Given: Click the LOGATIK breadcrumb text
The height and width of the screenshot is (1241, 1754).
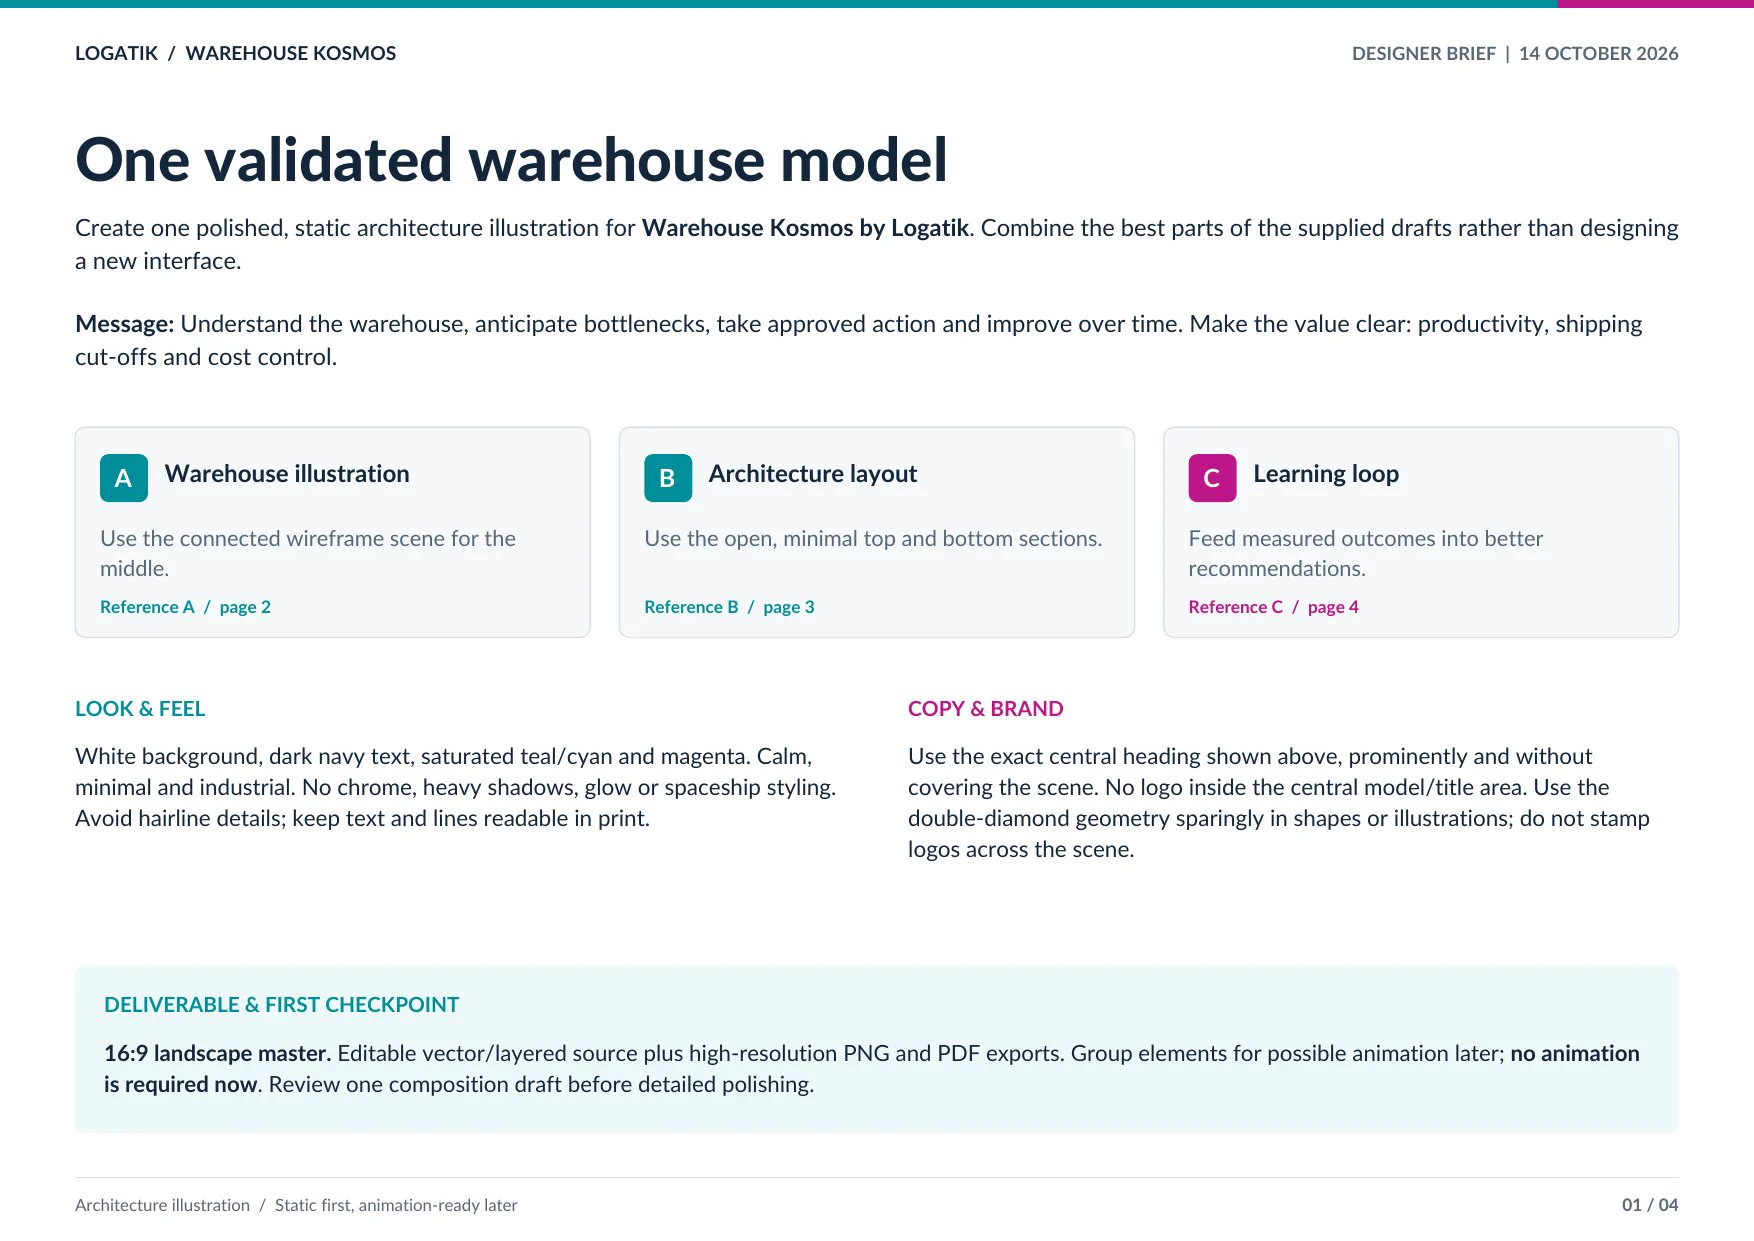Looking at the screenshot, I should point(116,54).
